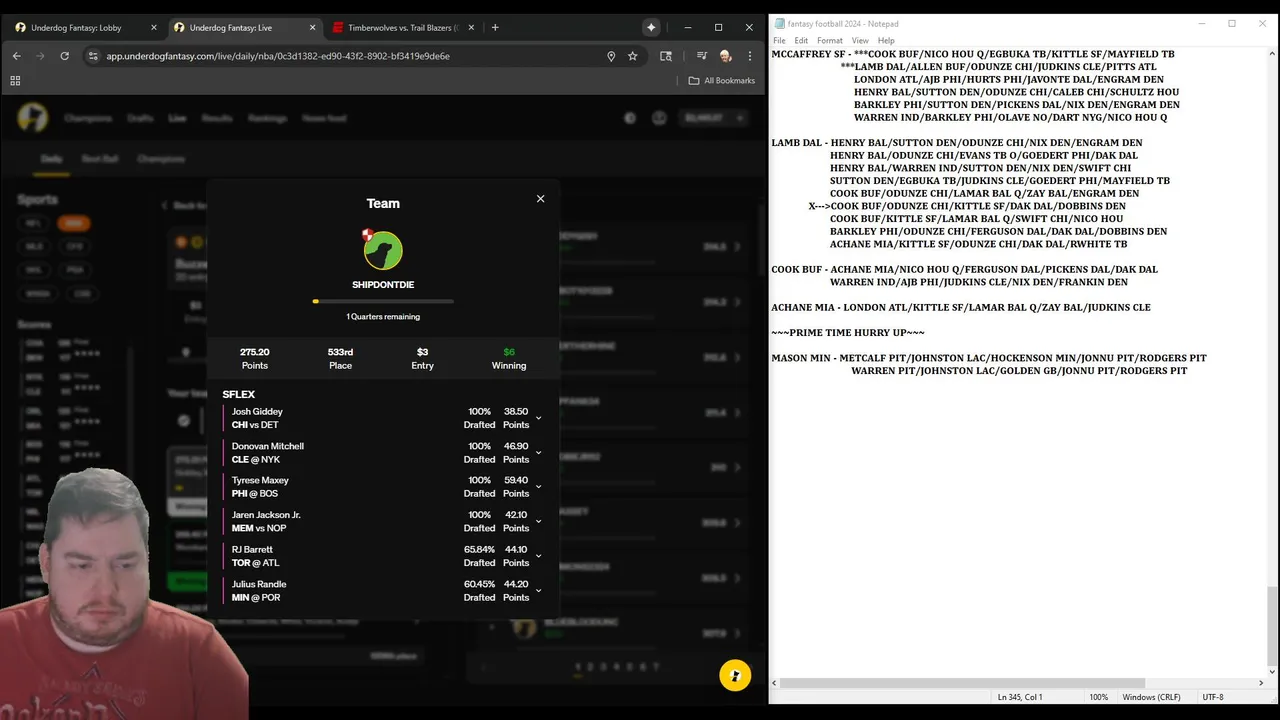View site information icon in address bar
This screenshot has width=1280, height=720.
point(92,56)
